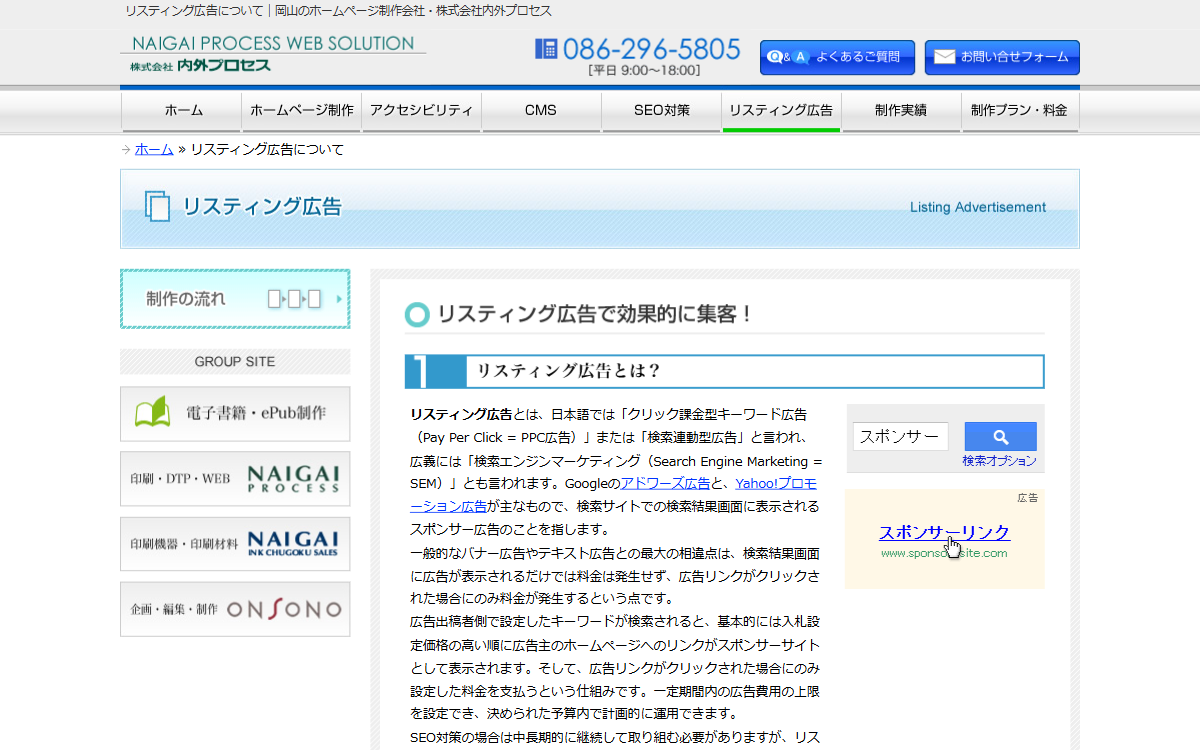Open the SEO対策 tab
This screenshot has height=750, width=1200.
661,111
